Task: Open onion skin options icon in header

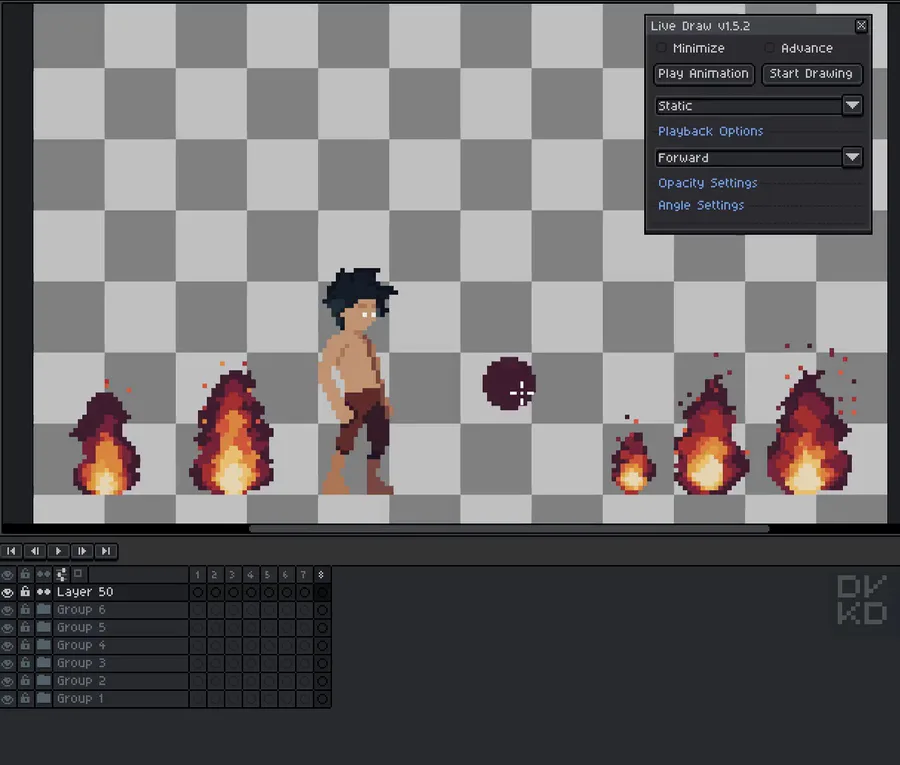Action: [x=61, y=574]
